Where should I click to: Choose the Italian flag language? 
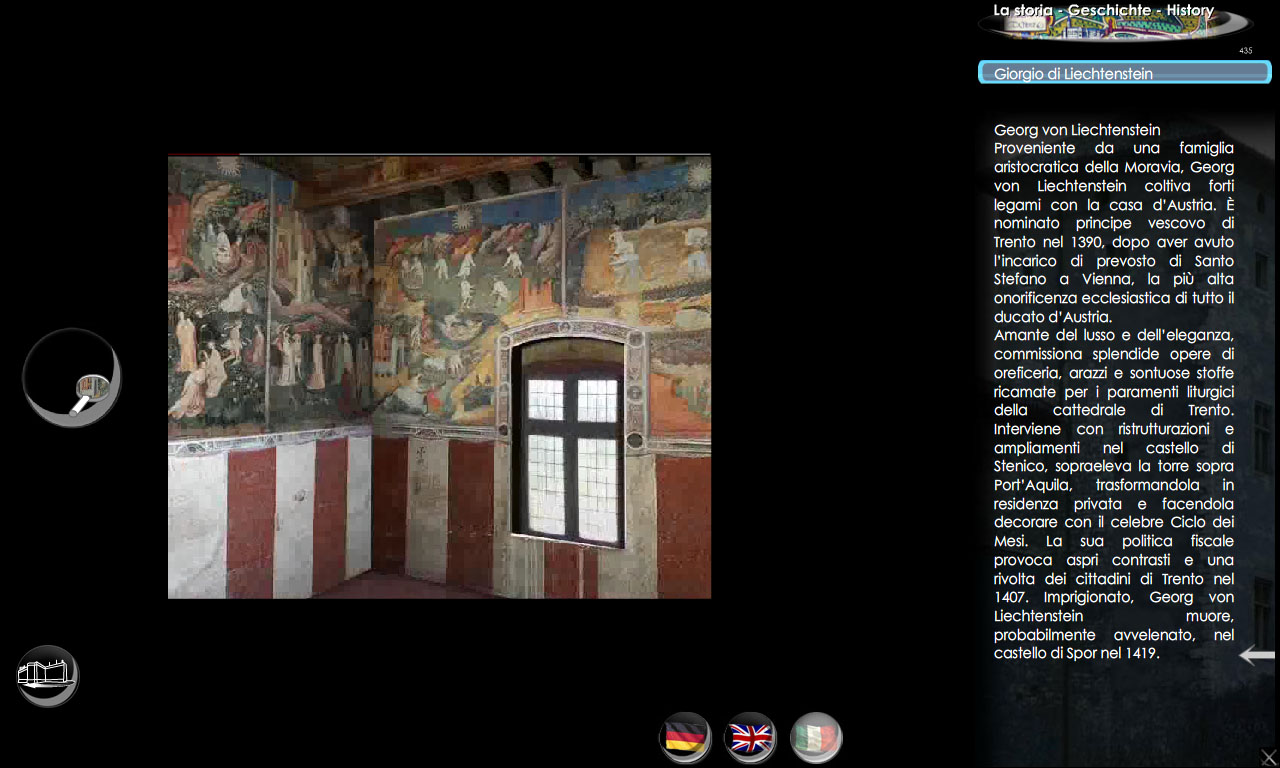pyautogui.click(x=816, y=739)
